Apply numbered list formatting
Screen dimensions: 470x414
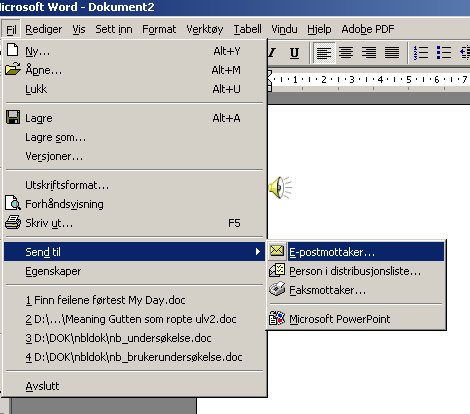click(x=421, y=53)
